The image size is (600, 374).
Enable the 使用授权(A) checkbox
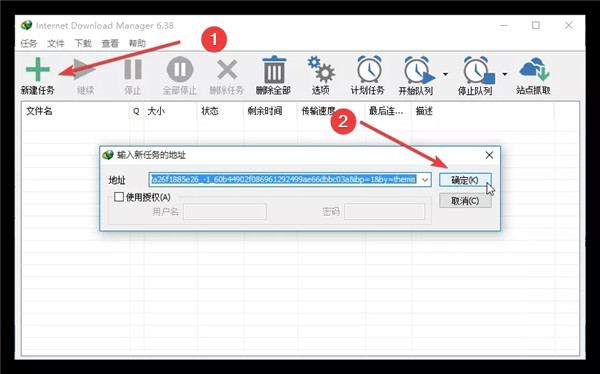pos(119,197)
